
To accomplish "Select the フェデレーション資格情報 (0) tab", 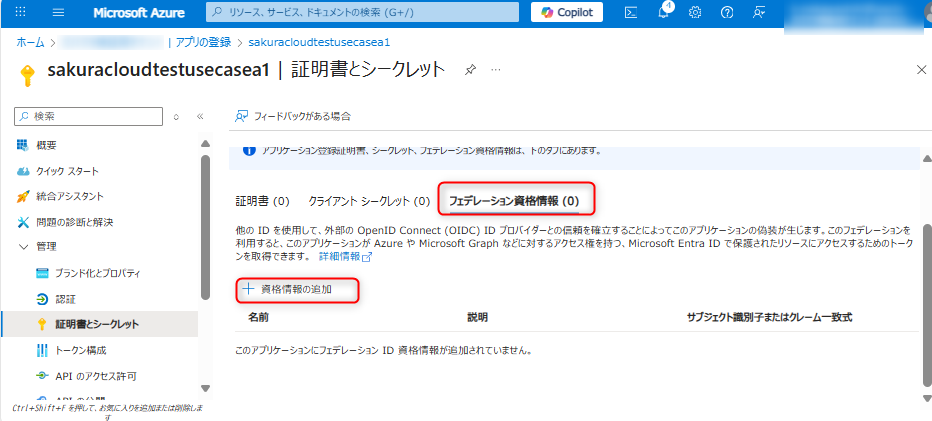I will click(514, 201).
